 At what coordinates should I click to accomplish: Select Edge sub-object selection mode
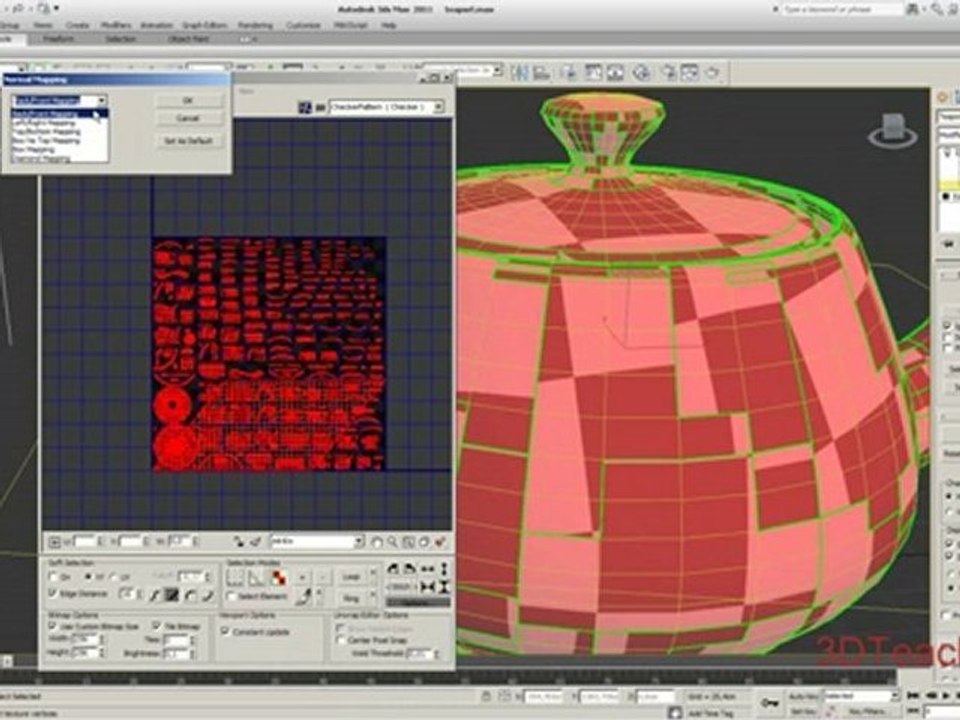pyautogui.click(x=256, y=577)
